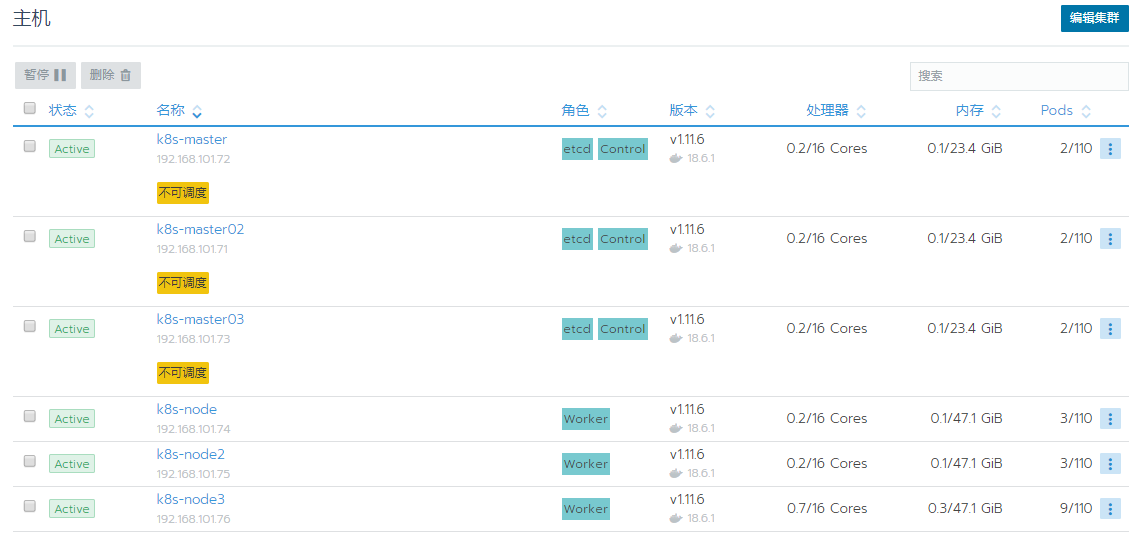Click the 9/110 pods value
Screen dimensions: 1135x538
[x=1076, y=508]
